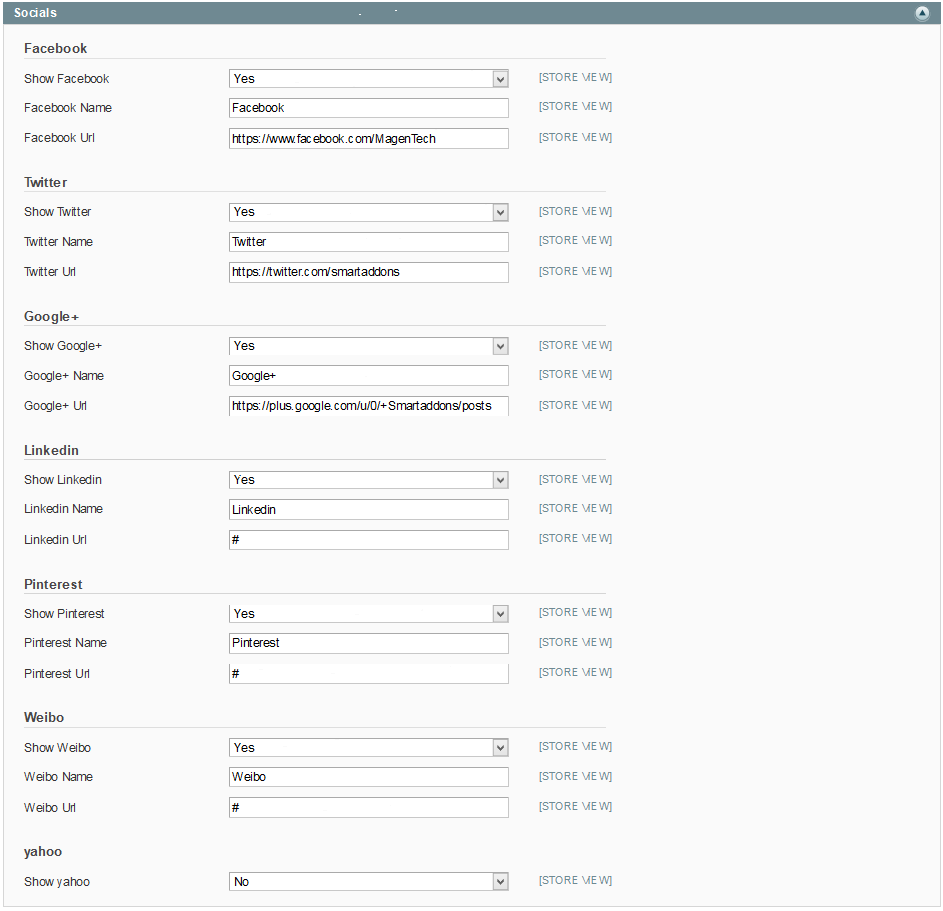Open the Show yahoo dropdown
The width and height of the screenshot is (943, 911).
coord(369,882)
